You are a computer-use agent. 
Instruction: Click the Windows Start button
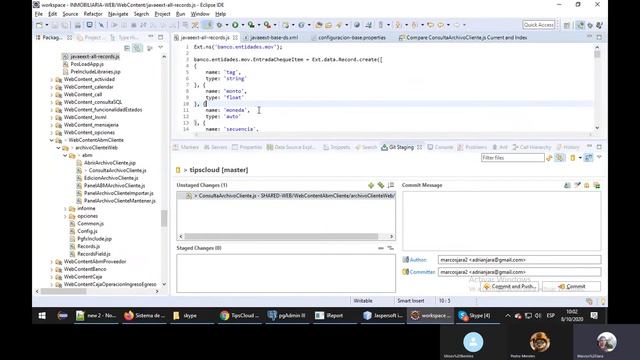coord(42,316)
